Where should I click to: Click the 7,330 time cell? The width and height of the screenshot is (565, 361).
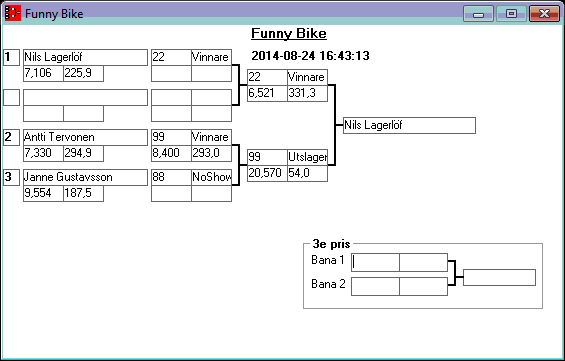point(43,153)
